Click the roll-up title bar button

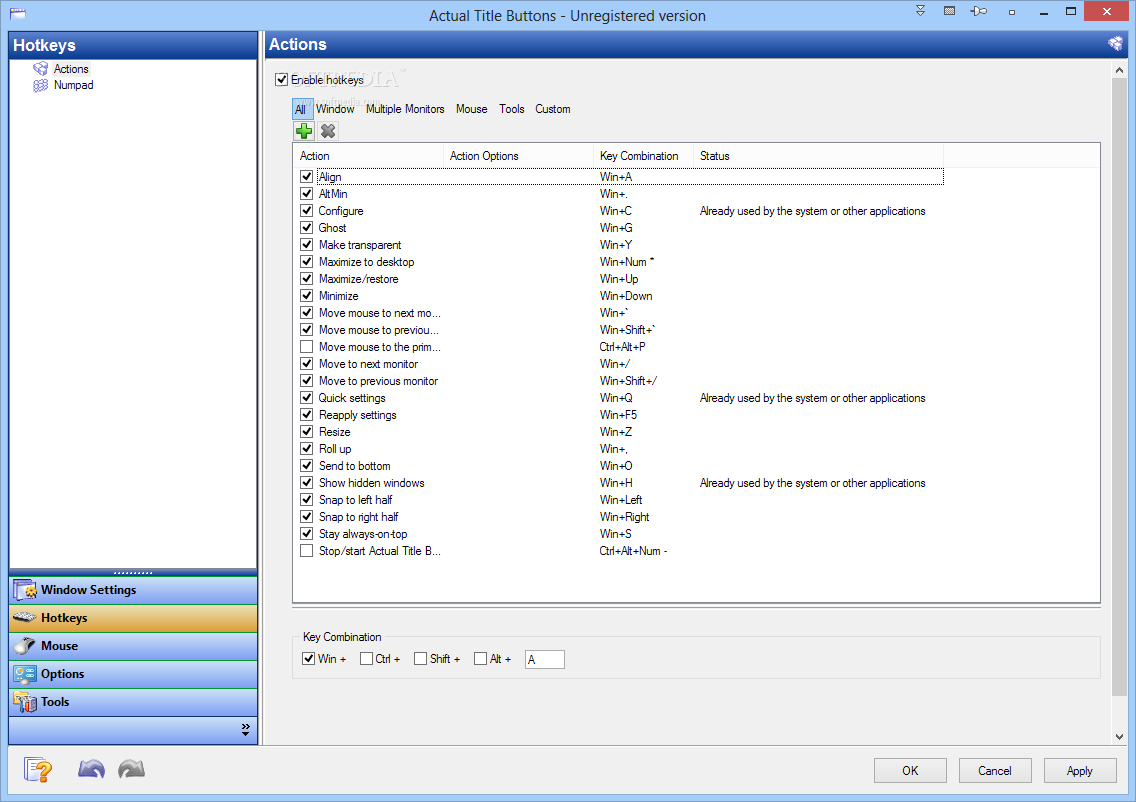[x=920, y=11]
